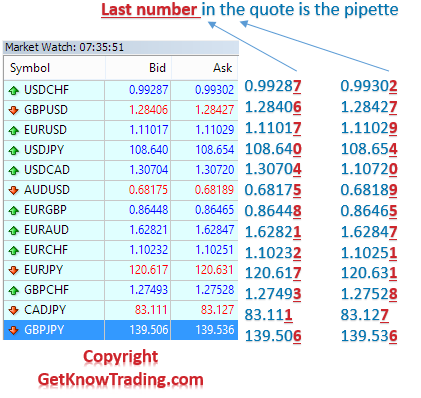Click EURUSD bid price 1.11017 in table
The image size is (421, 398).
[148, 130]
